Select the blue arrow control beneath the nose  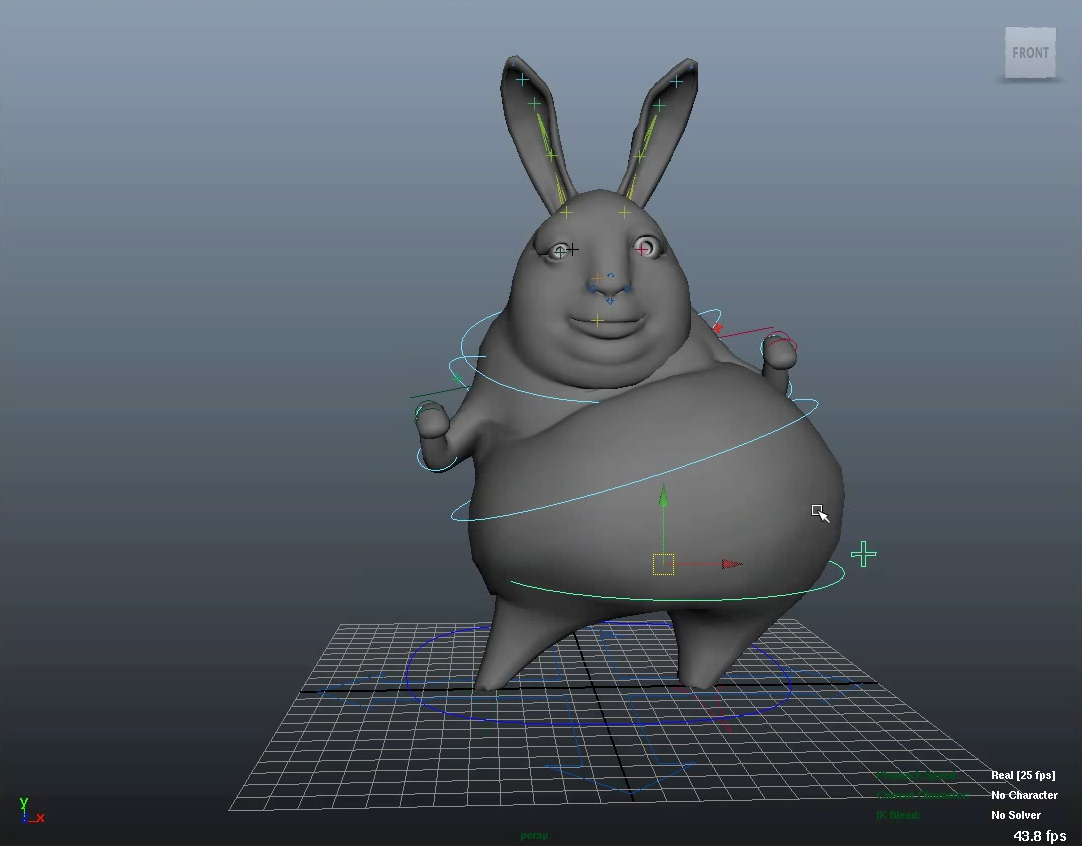[610, 300]
